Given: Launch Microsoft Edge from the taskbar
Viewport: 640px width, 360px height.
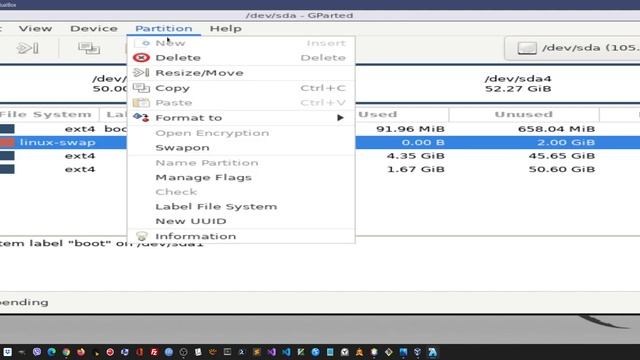Looking at the screenshot, I should click(x=52, y=352).
